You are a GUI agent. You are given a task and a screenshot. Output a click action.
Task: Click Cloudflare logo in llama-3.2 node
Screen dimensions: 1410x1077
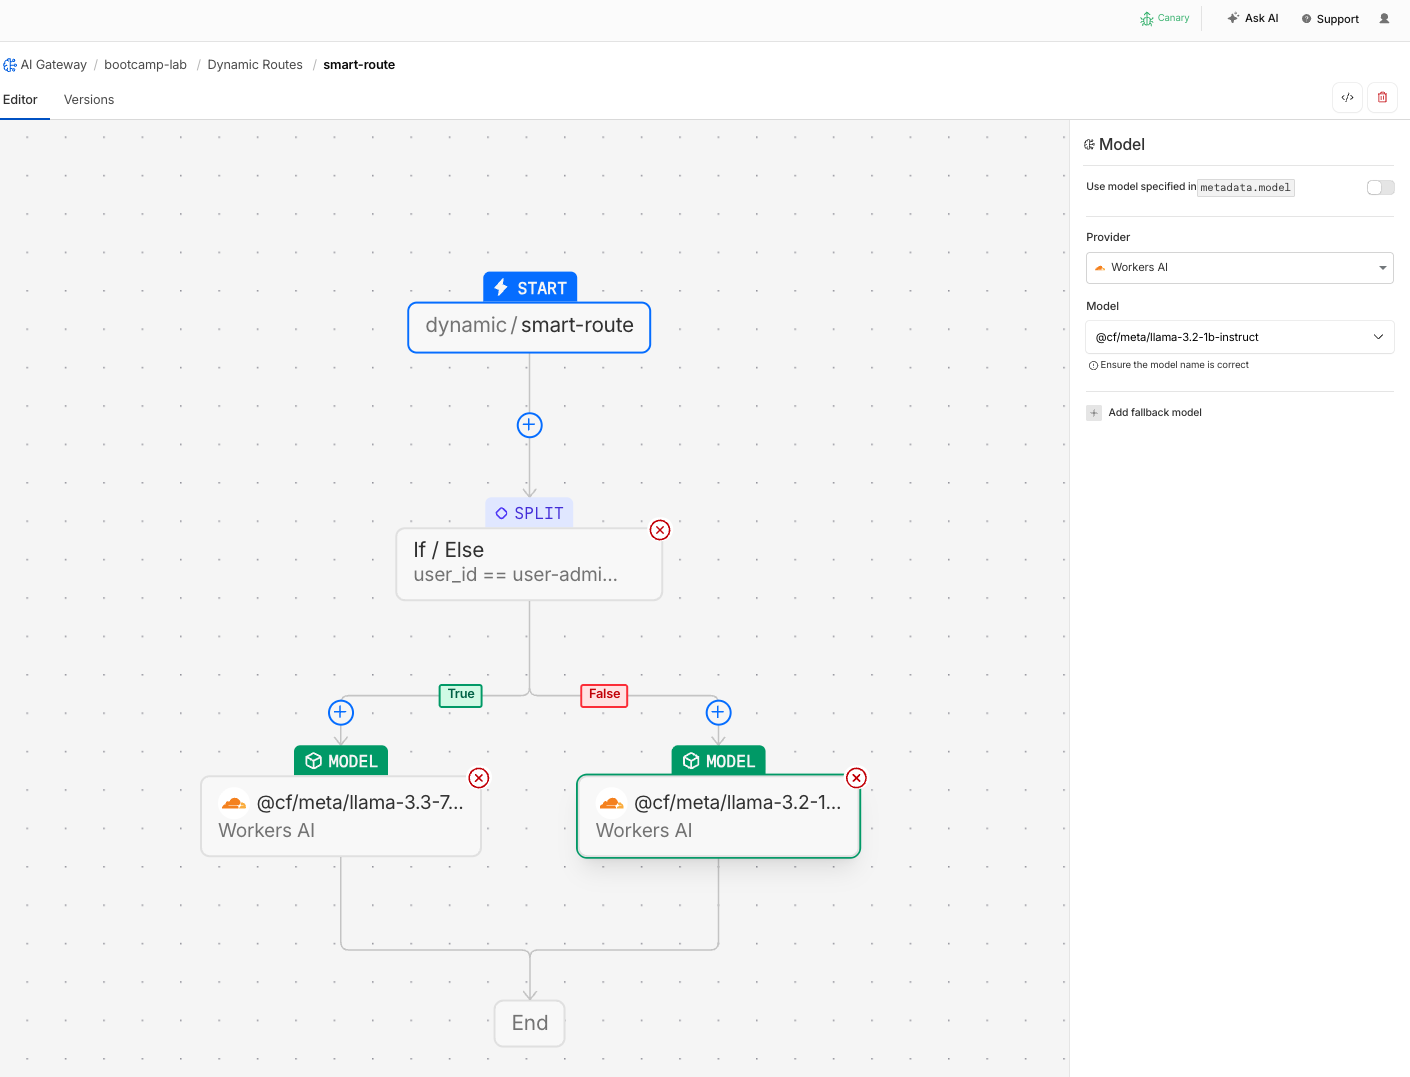tap(611, 803)
